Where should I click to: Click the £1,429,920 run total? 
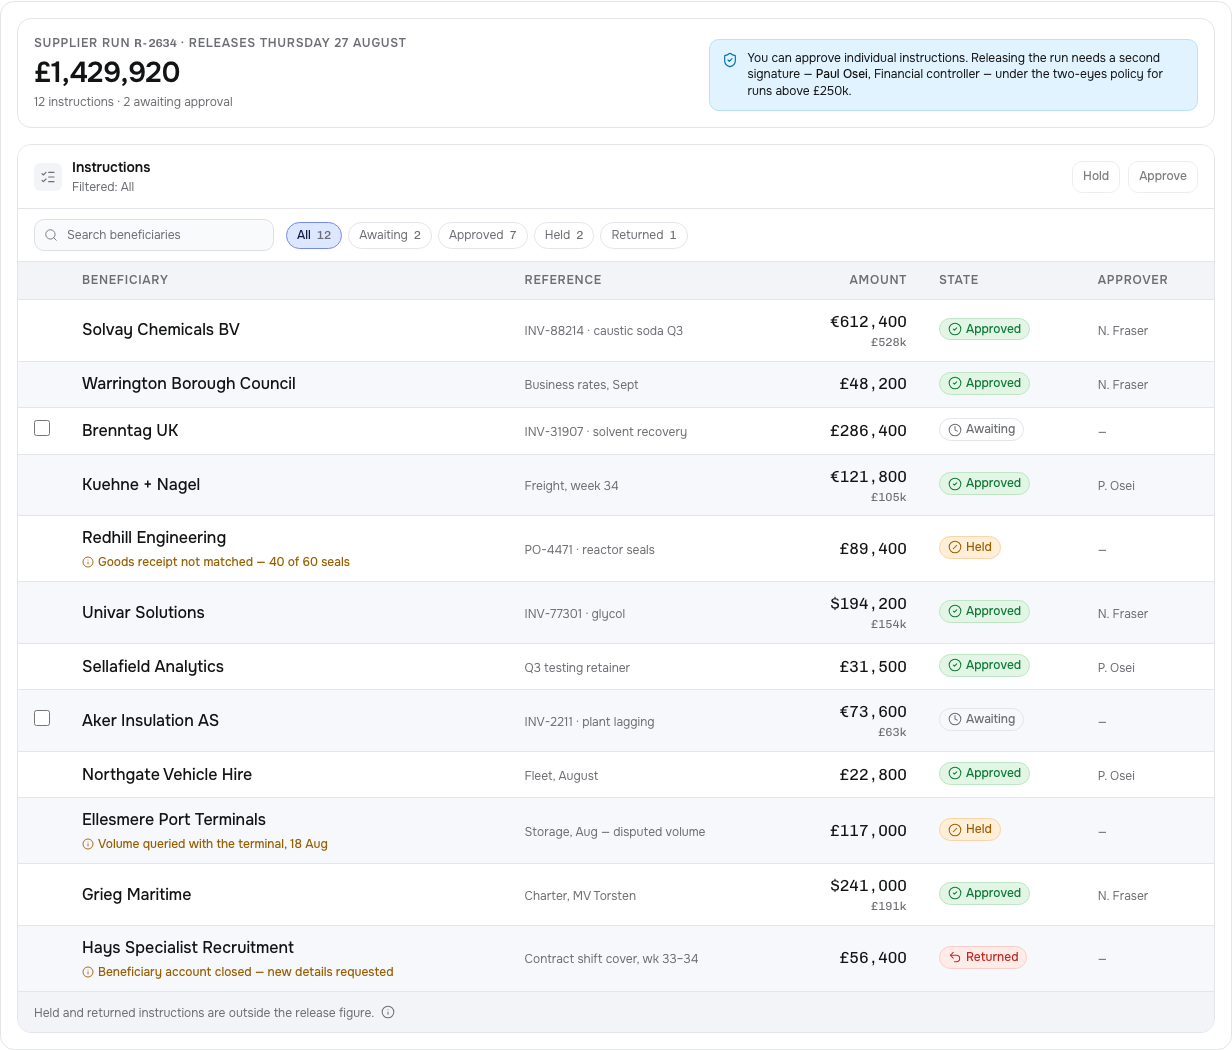click(x=107, y=72)
